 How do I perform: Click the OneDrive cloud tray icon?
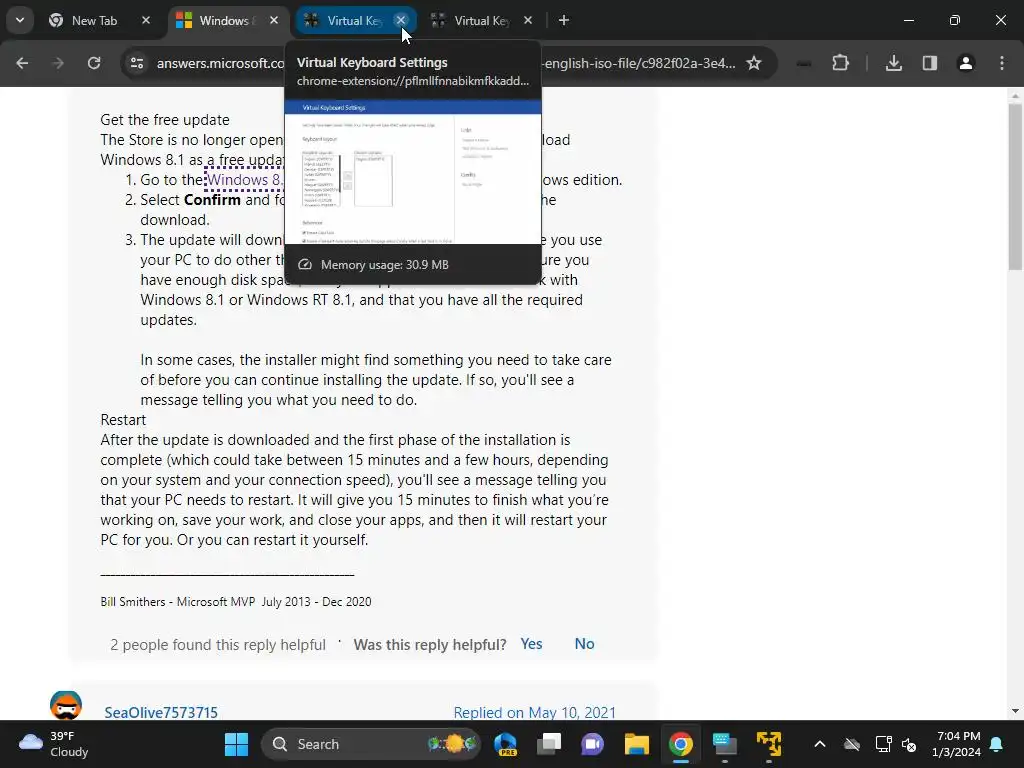tap(852, 744)
